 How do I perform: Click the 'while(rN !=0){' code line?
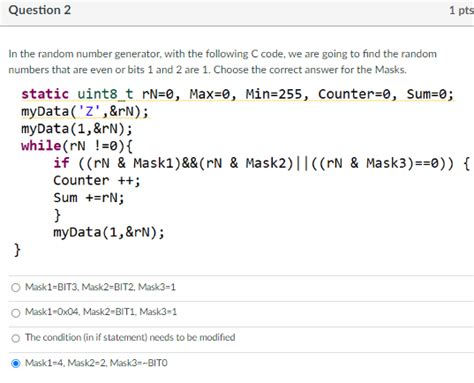77,146
